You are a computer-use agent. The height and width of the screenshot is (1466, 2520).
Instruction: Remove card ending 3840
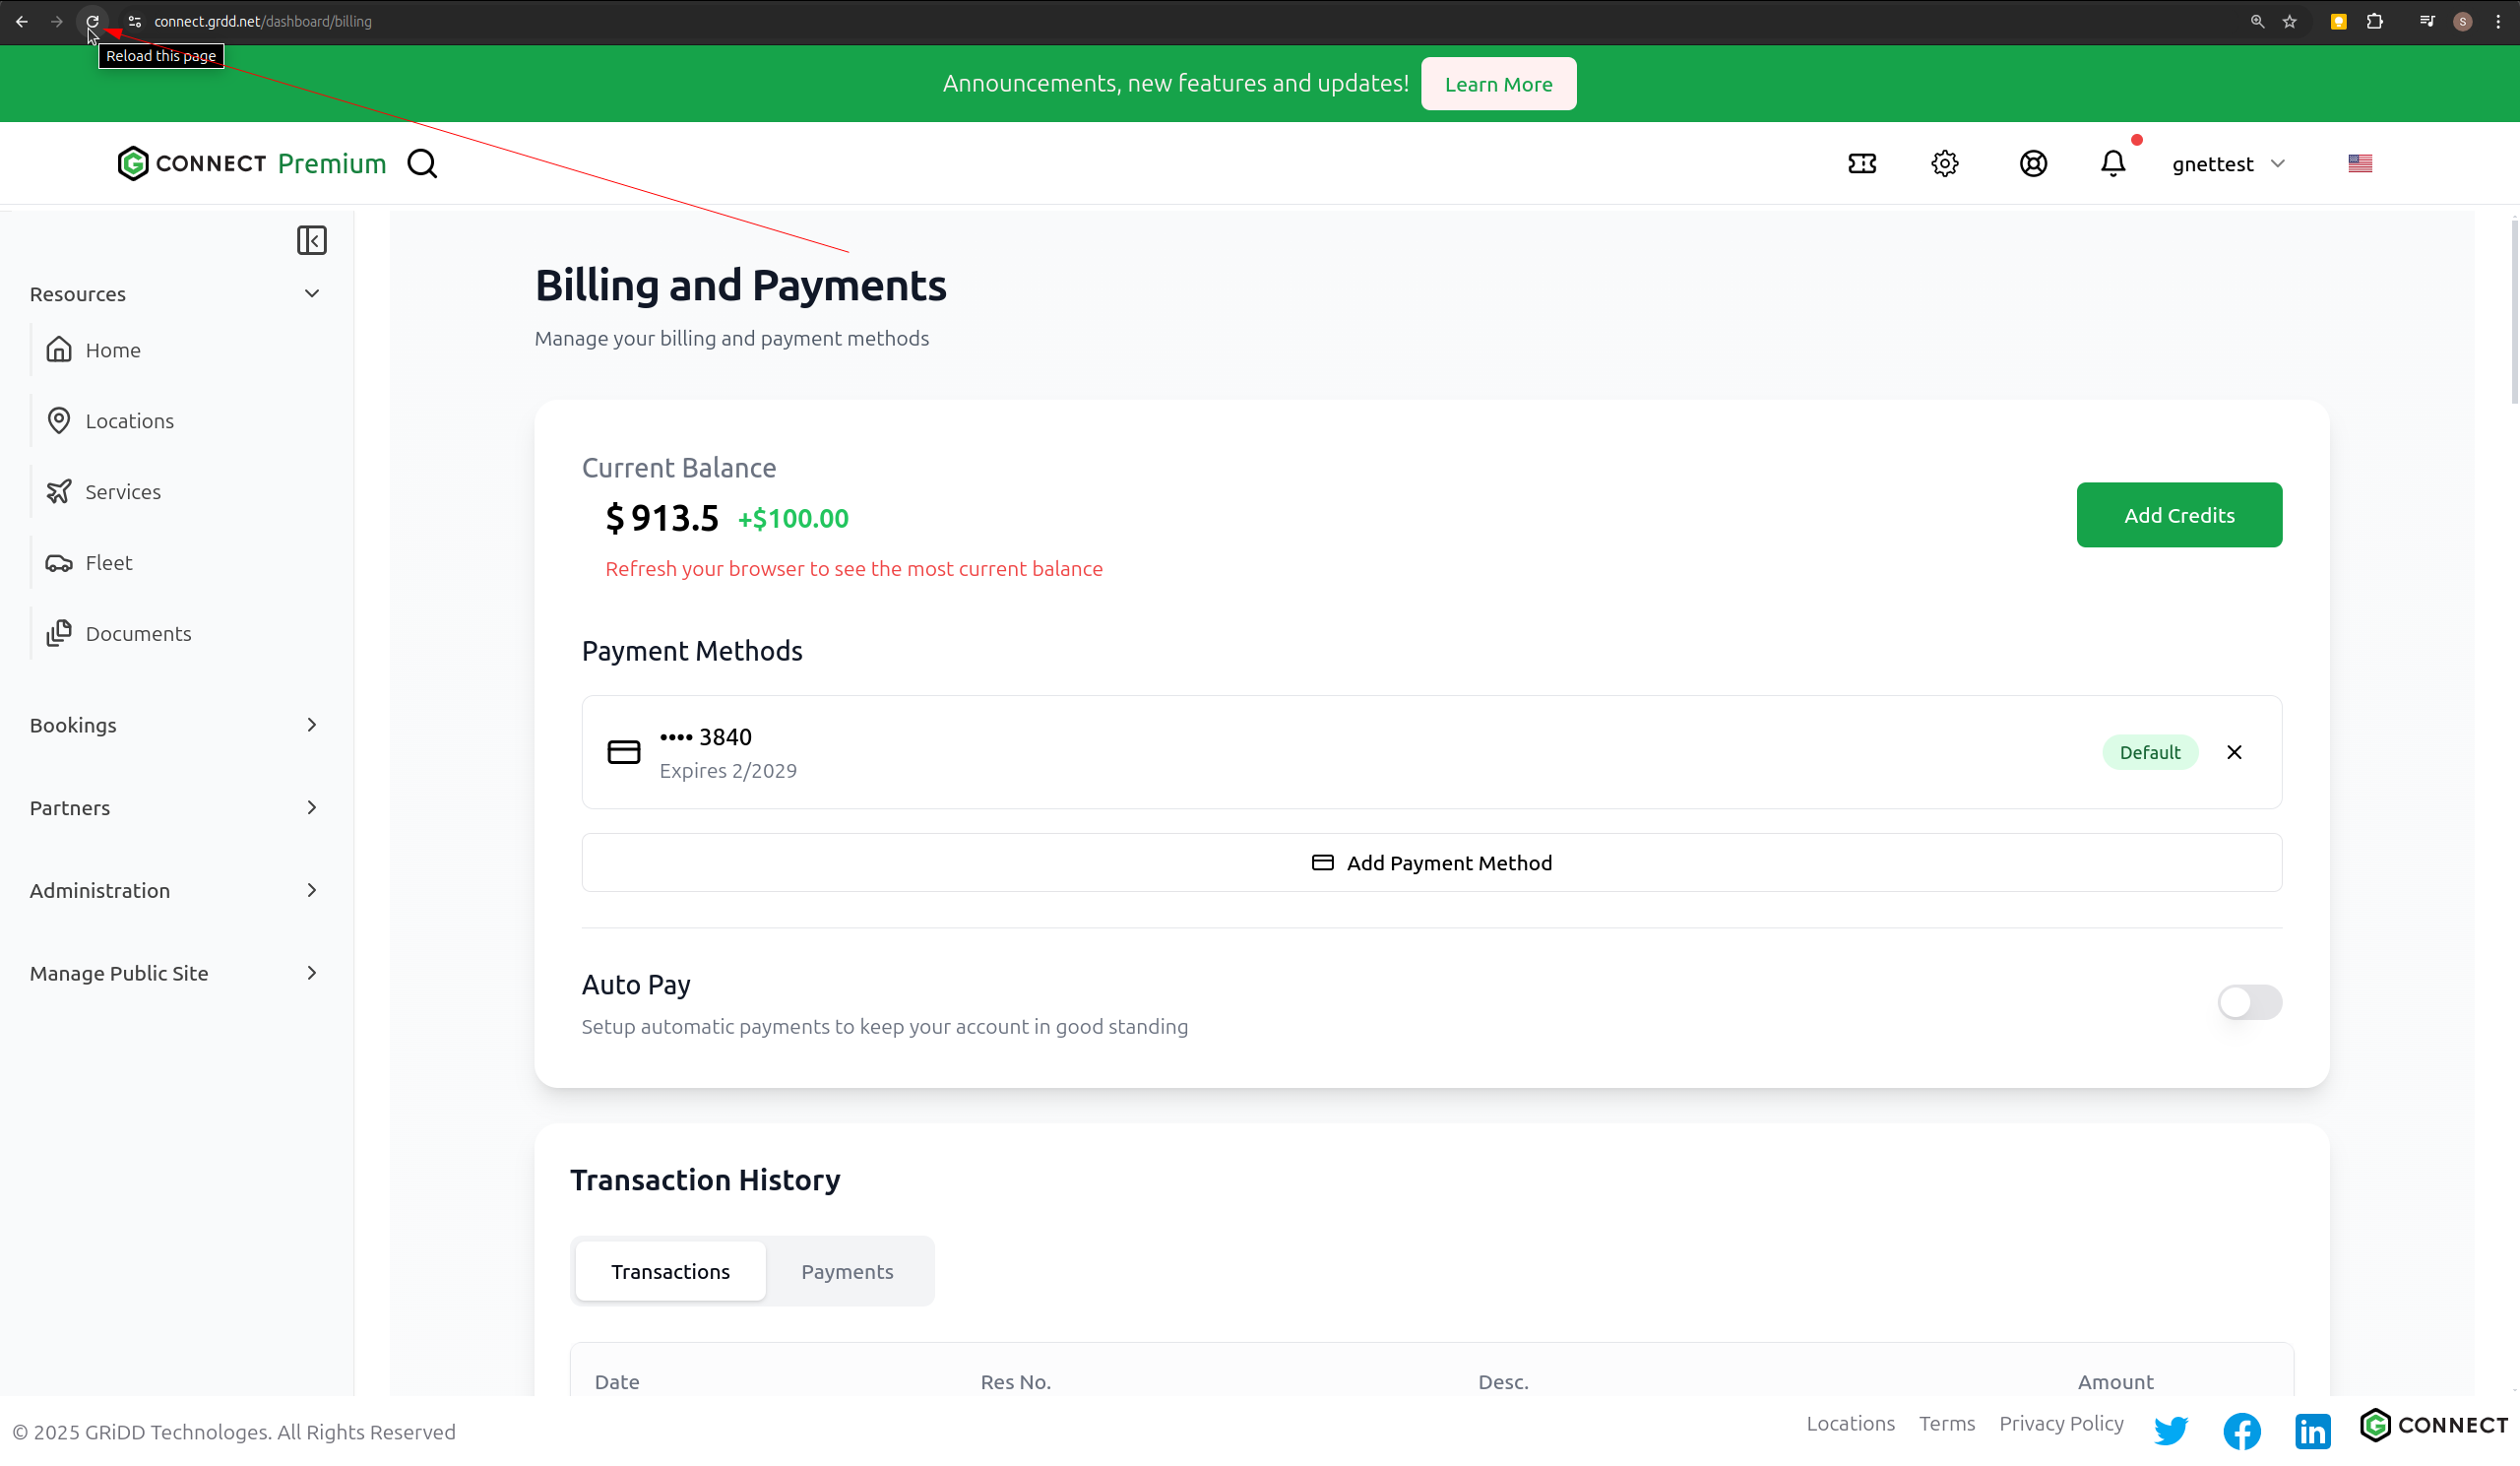click(2234, 752)
